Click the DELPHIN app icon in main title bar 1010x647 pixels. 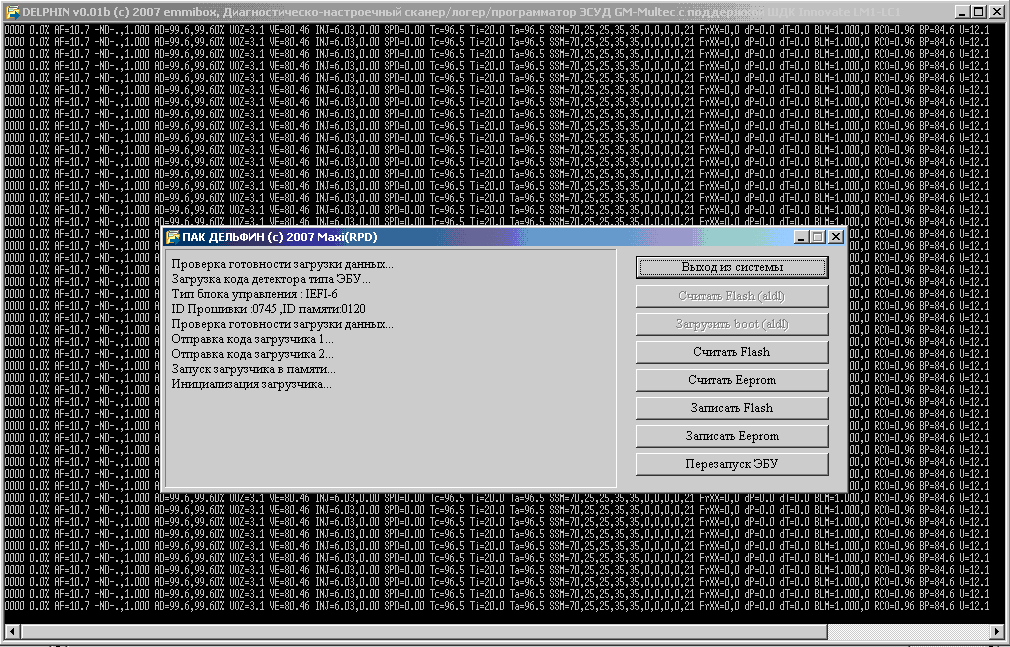[x=13, y=11]
